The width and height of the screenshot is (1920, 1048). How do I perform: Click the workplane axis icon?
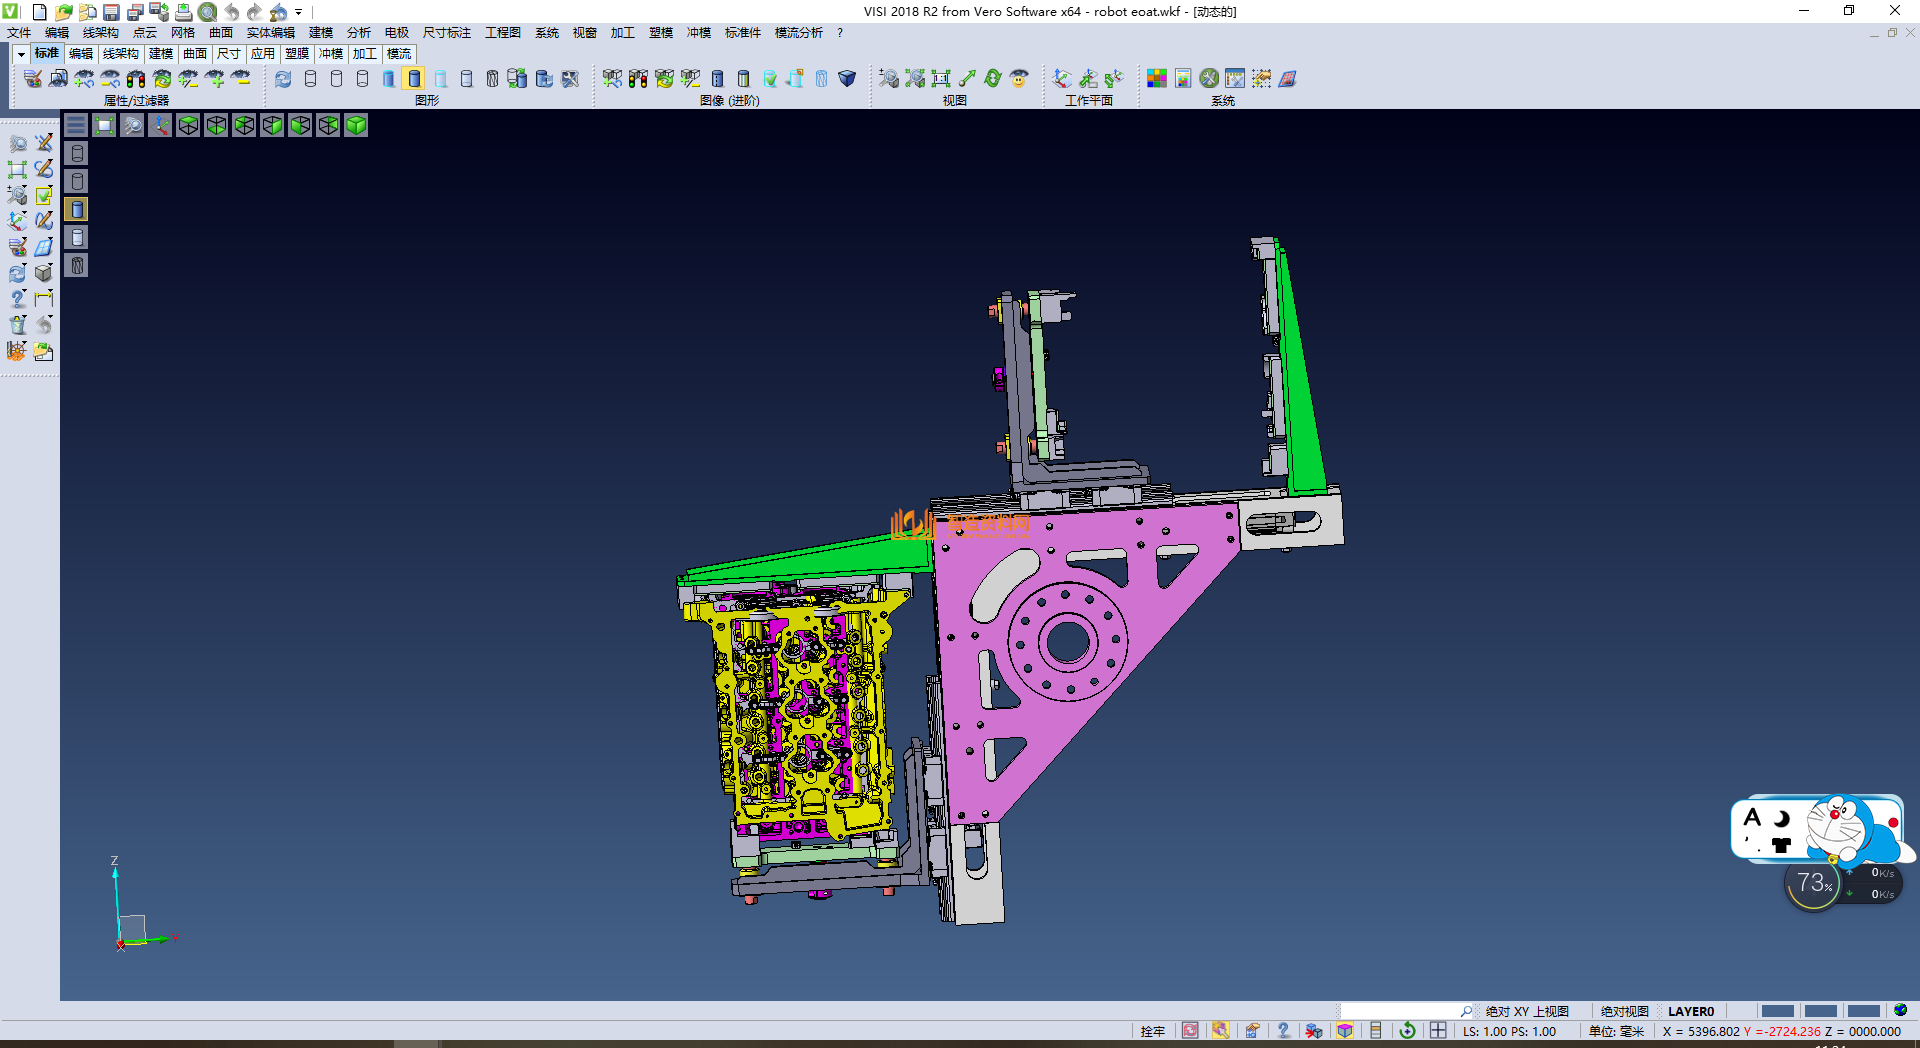pyautogui.click(x=1062, y=78)
